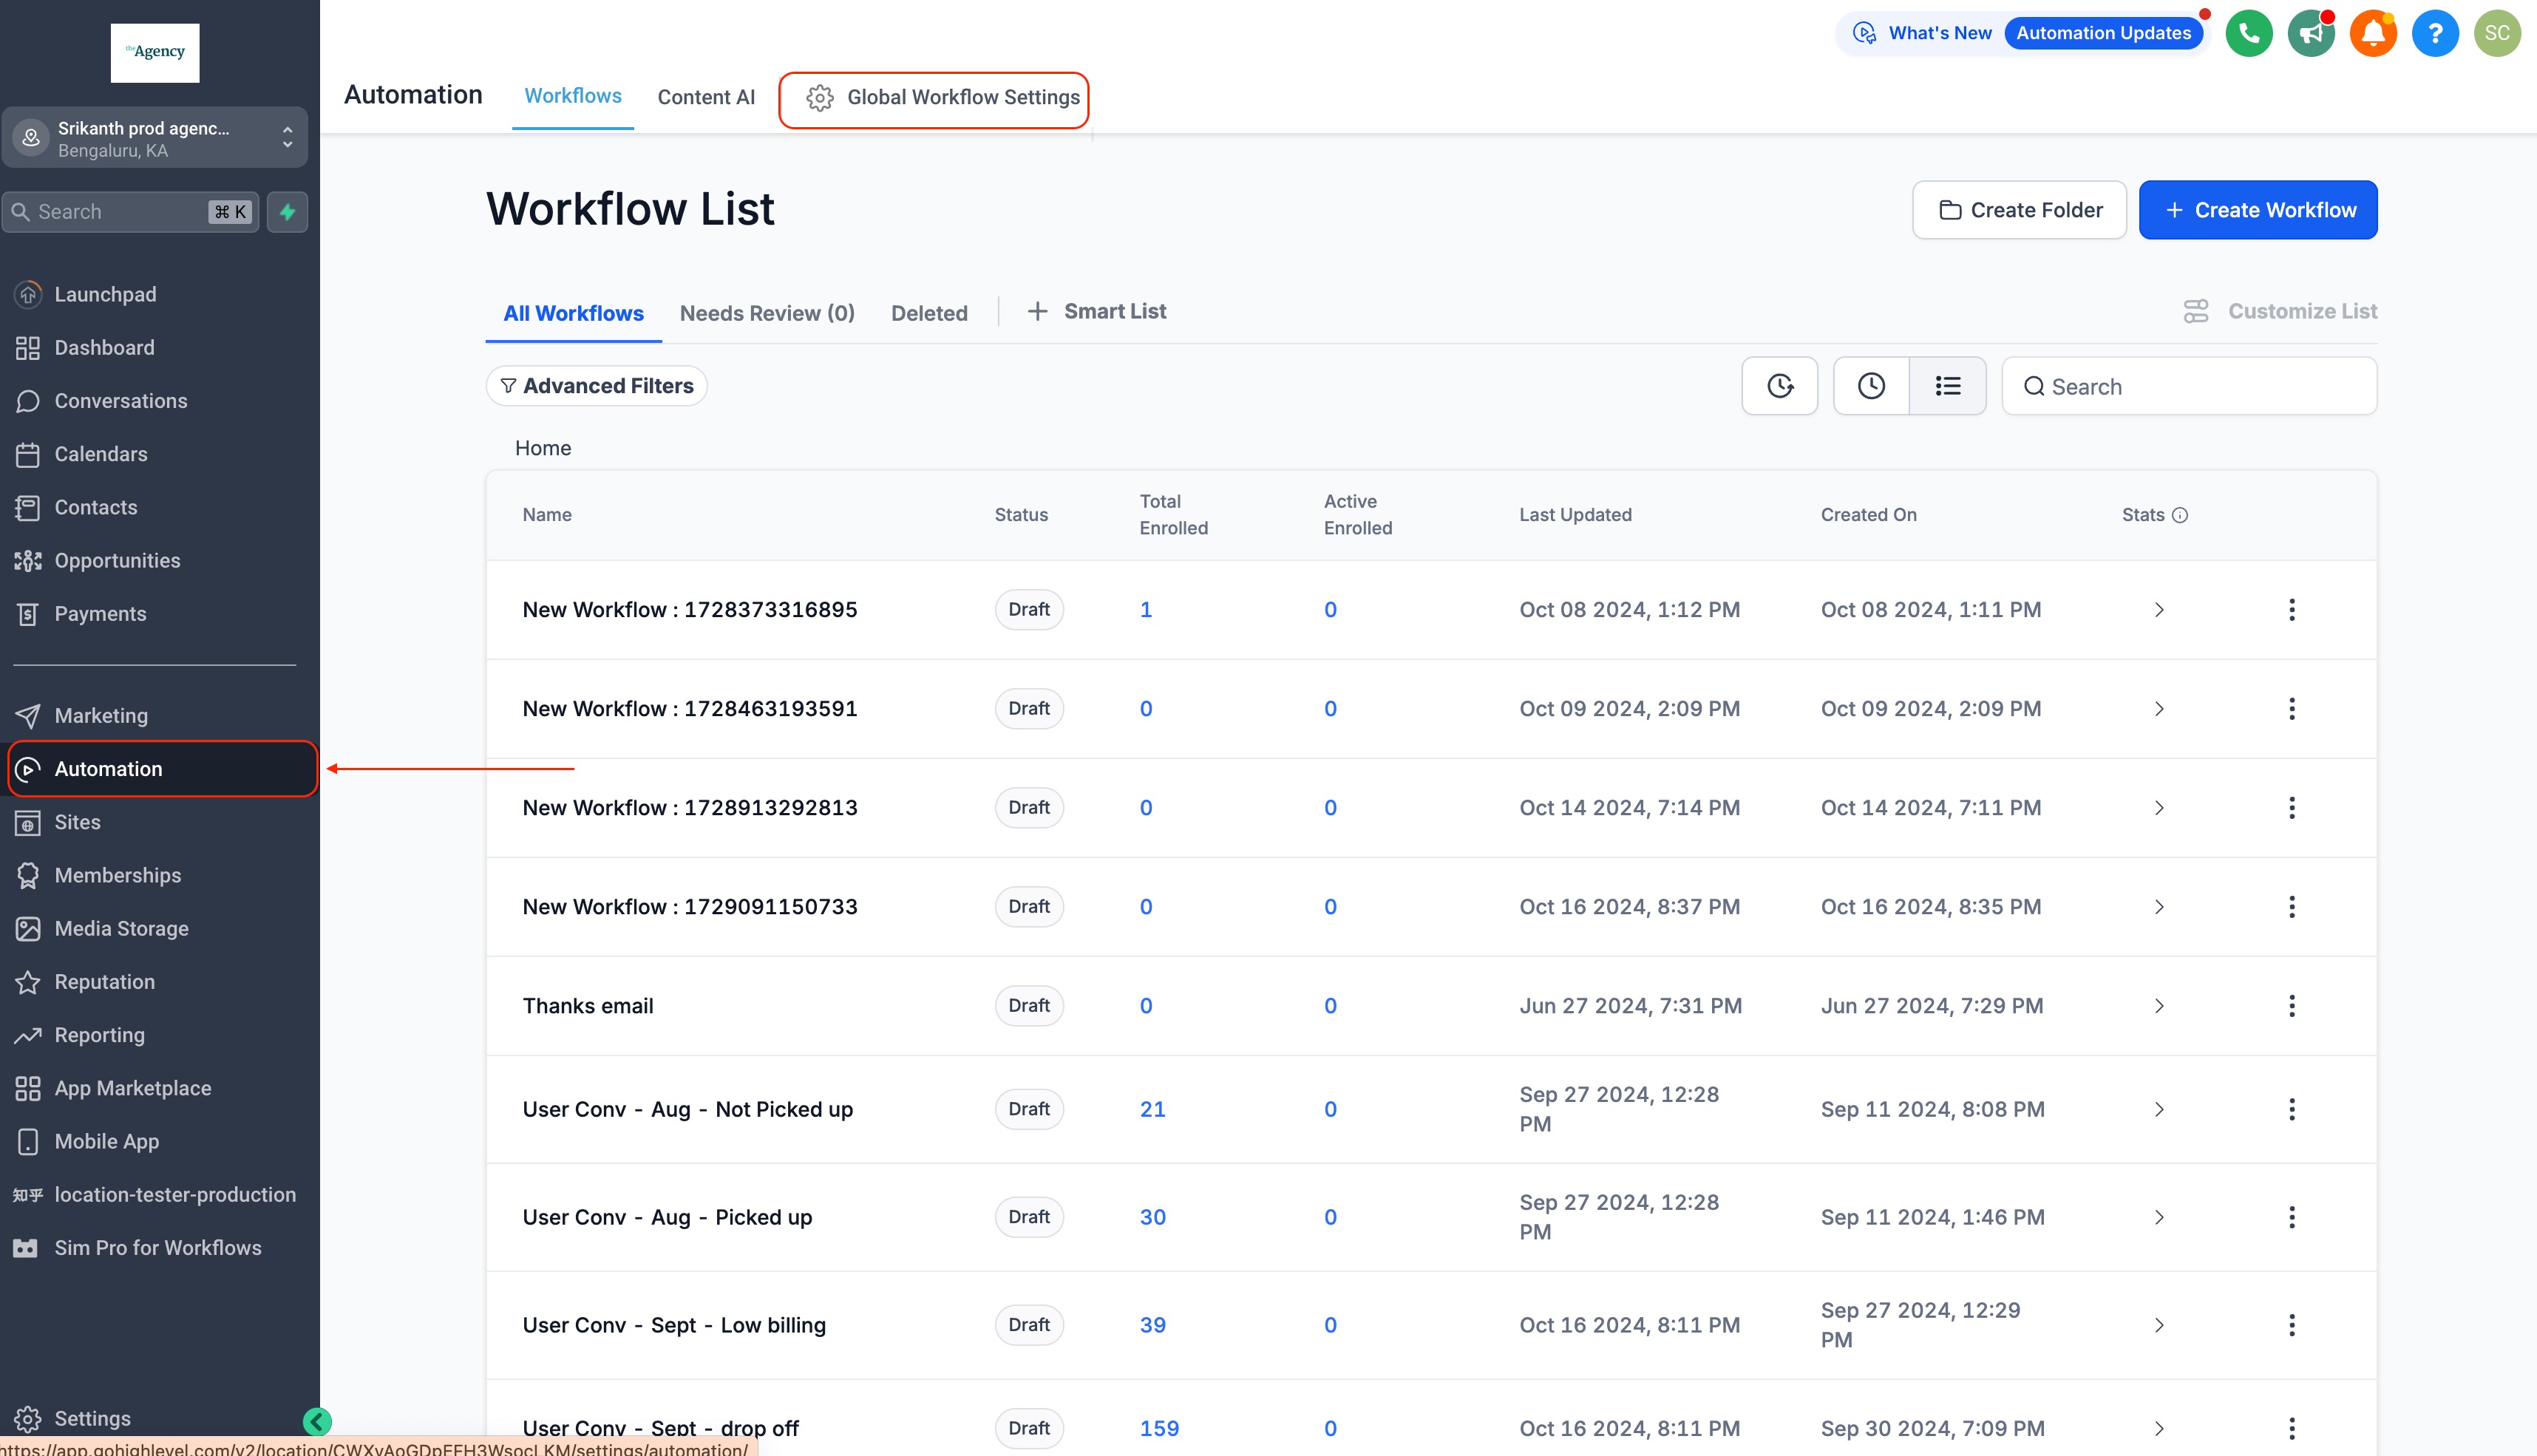Expand stats chevron for New Workflow 1728373316895
The image size is (2537, 1456).
point(2158,610)
